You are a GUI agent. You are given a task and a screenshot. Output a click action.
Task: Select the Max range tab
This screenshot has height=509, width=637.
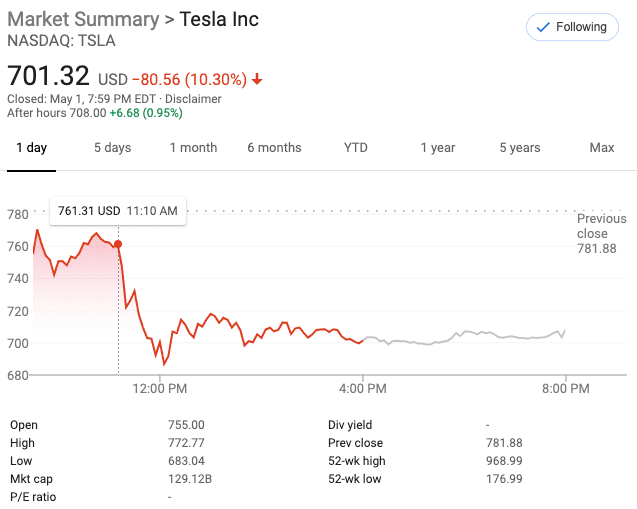602,147
